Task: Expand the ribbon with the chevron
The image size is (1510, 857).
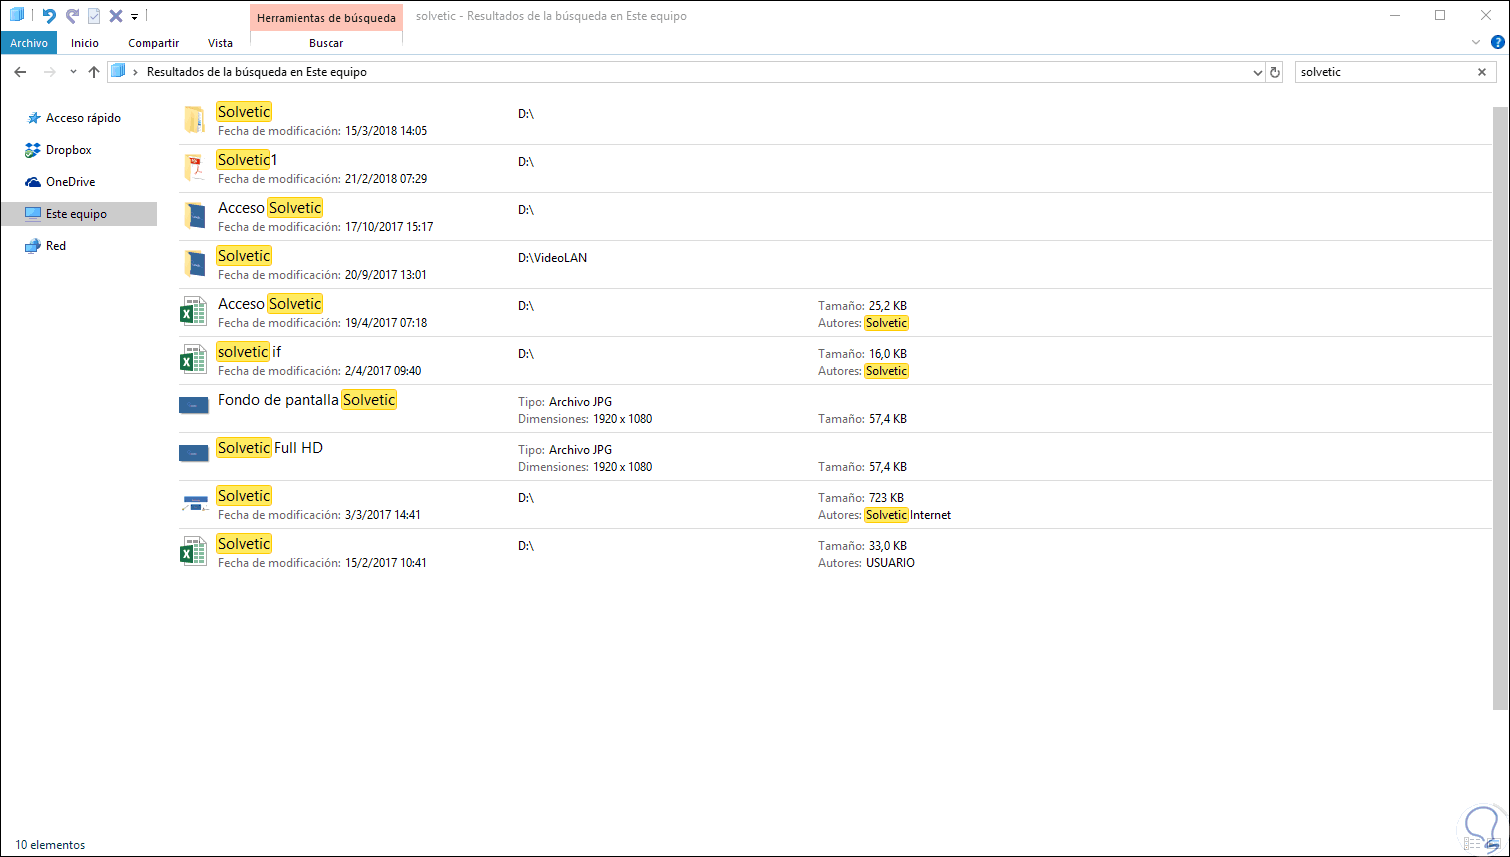Action: pyautogui.click(x=1476, y=43)
